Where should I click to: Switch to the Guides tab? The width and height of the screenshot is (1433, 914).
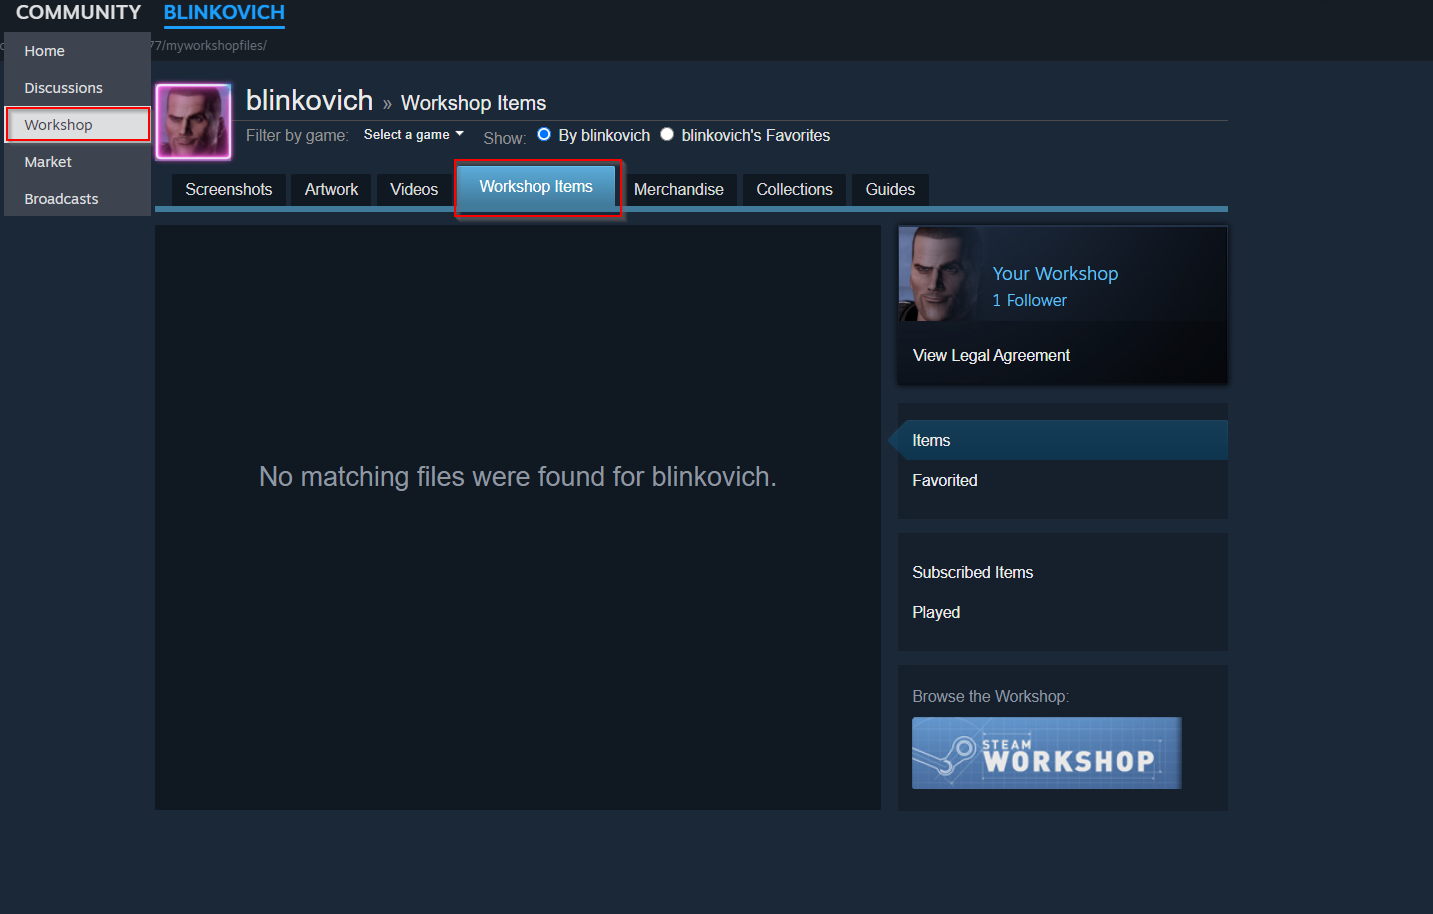pos(890,189)
